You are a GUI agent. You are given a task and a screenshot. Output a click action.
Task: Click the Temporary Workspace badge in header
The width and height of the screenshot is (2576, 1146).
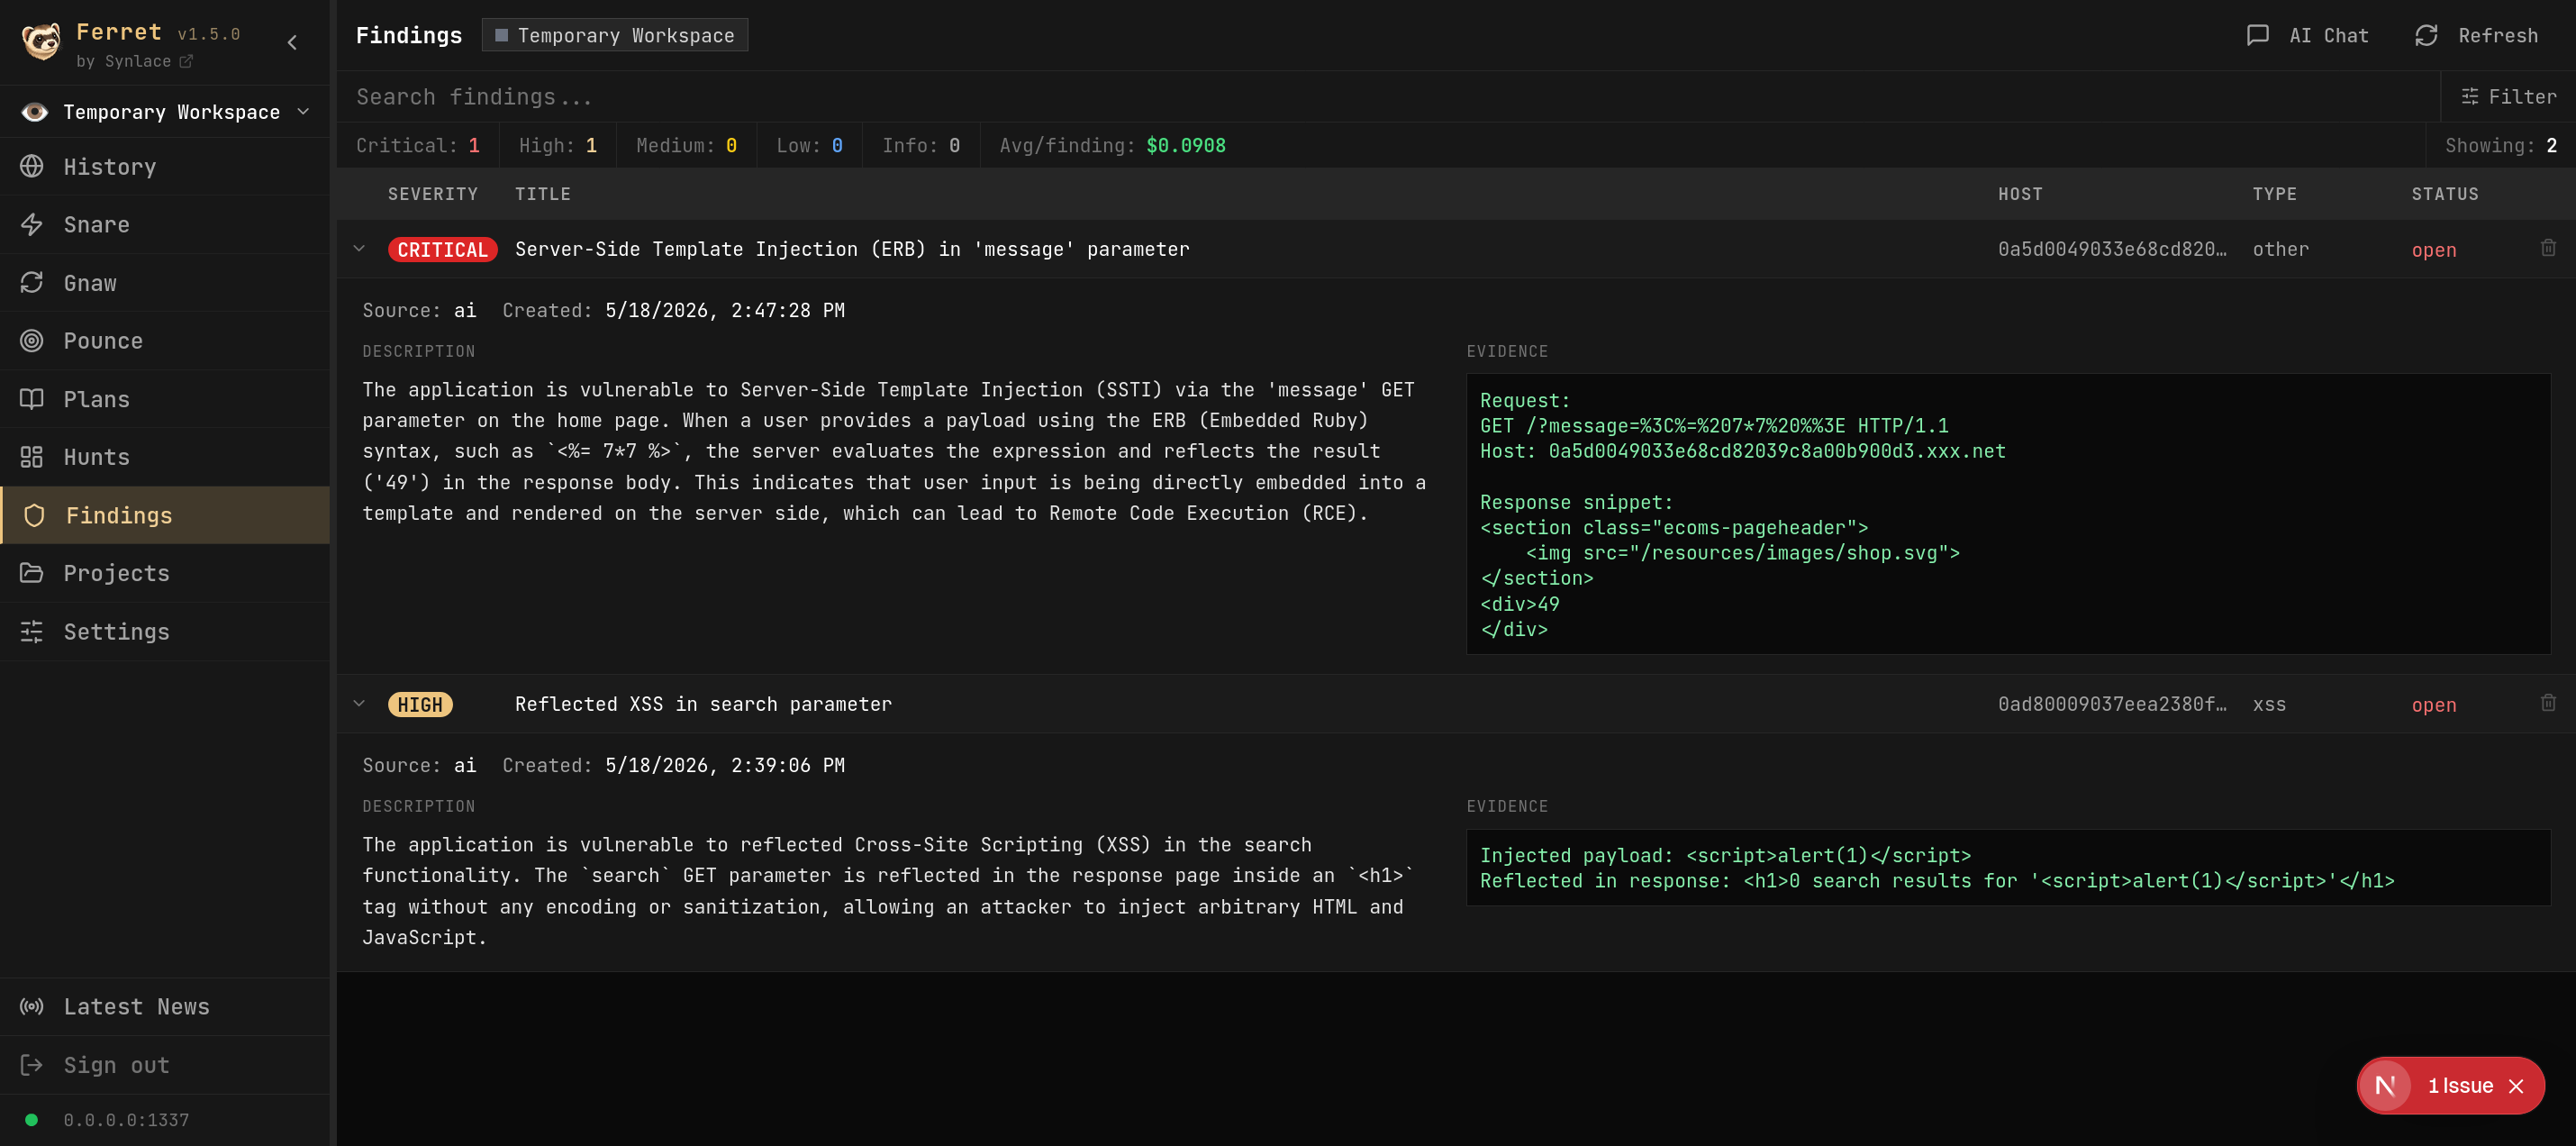tap(615, 35)
